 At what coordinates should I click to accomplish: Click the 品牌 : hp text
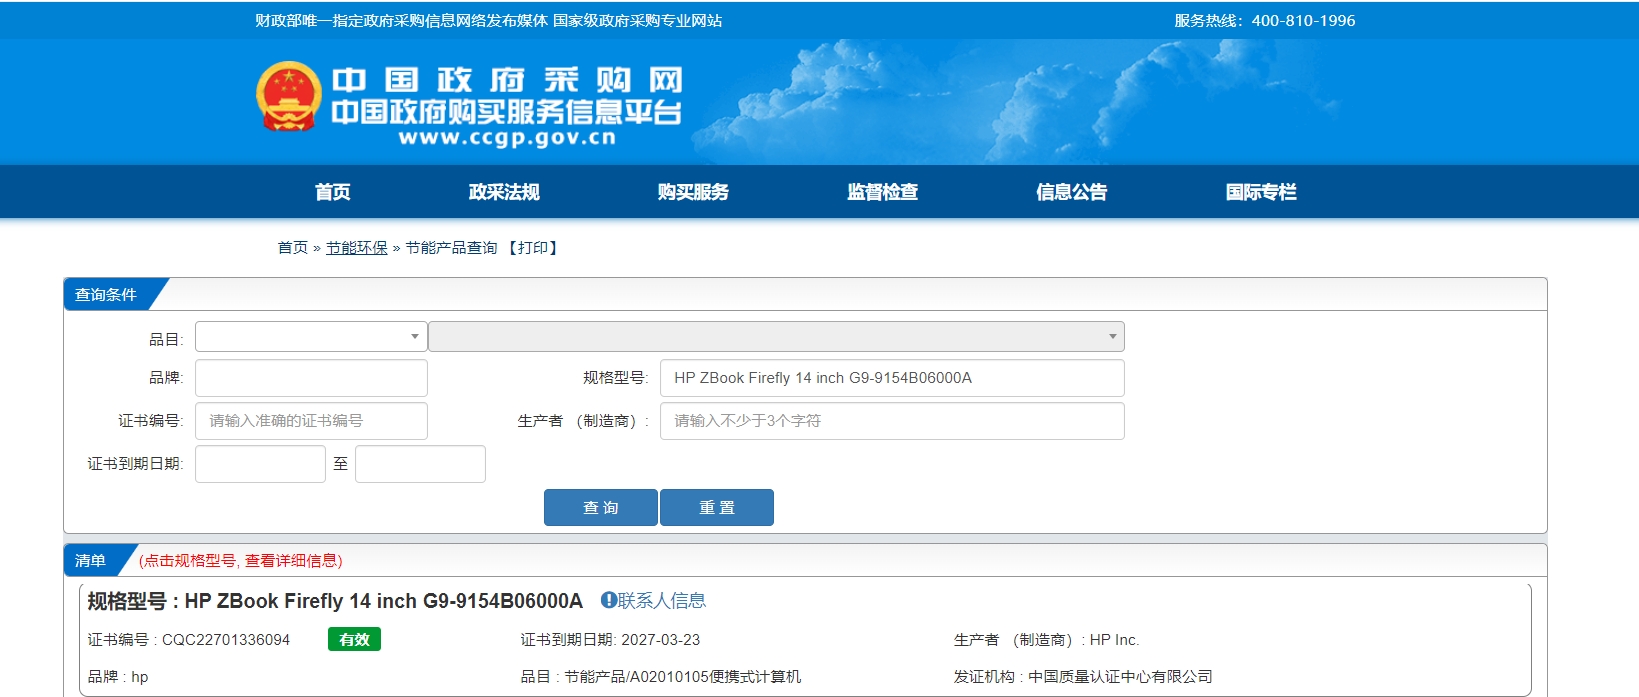click(x=118, y=677)
